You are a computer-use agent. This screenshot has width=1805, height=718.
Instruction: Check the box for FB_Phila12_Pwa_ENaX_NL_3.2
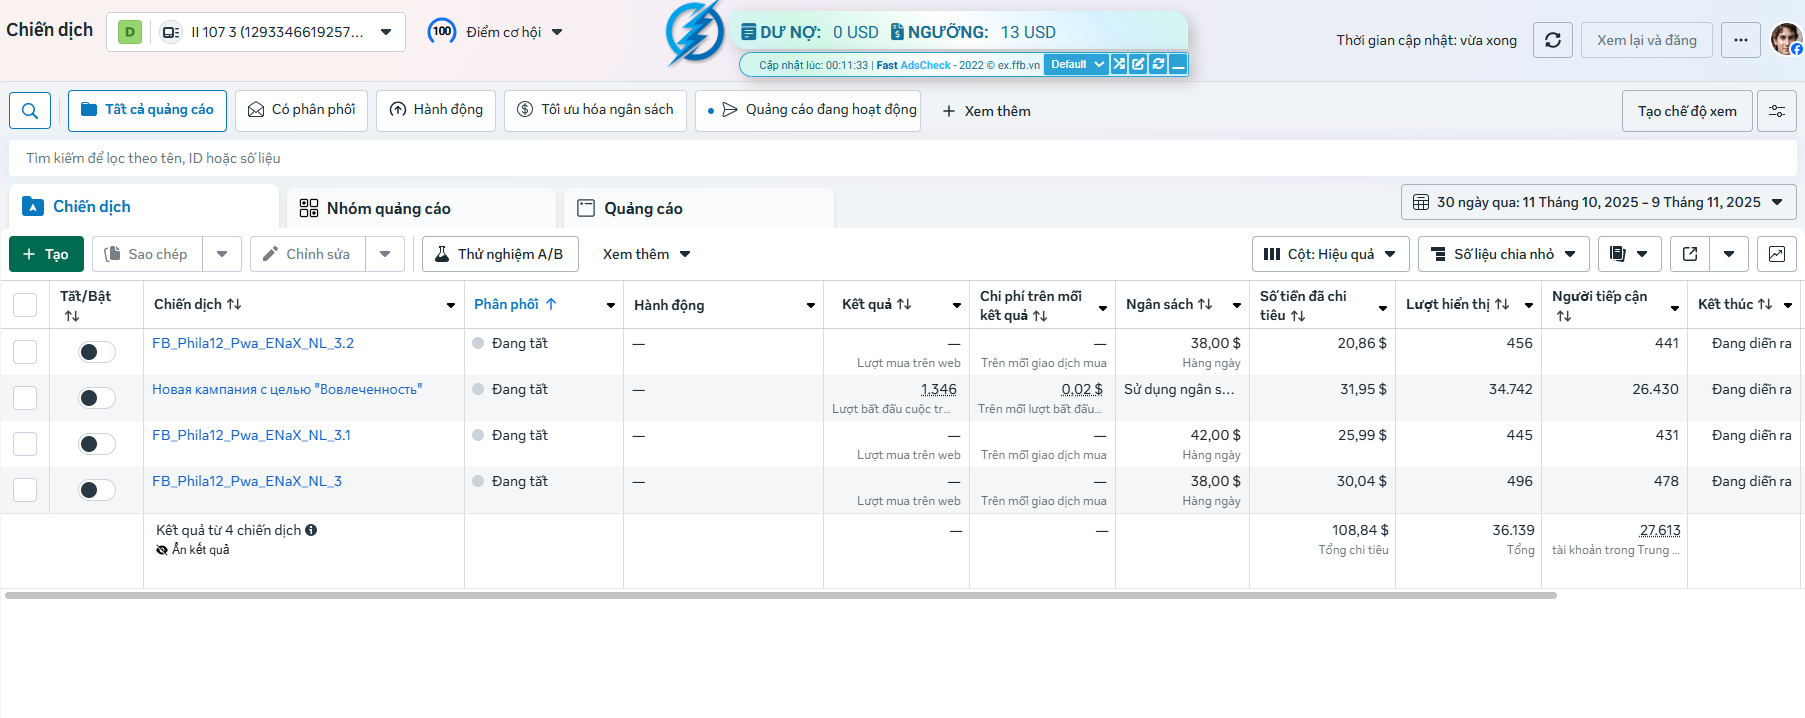coord(25,352)
